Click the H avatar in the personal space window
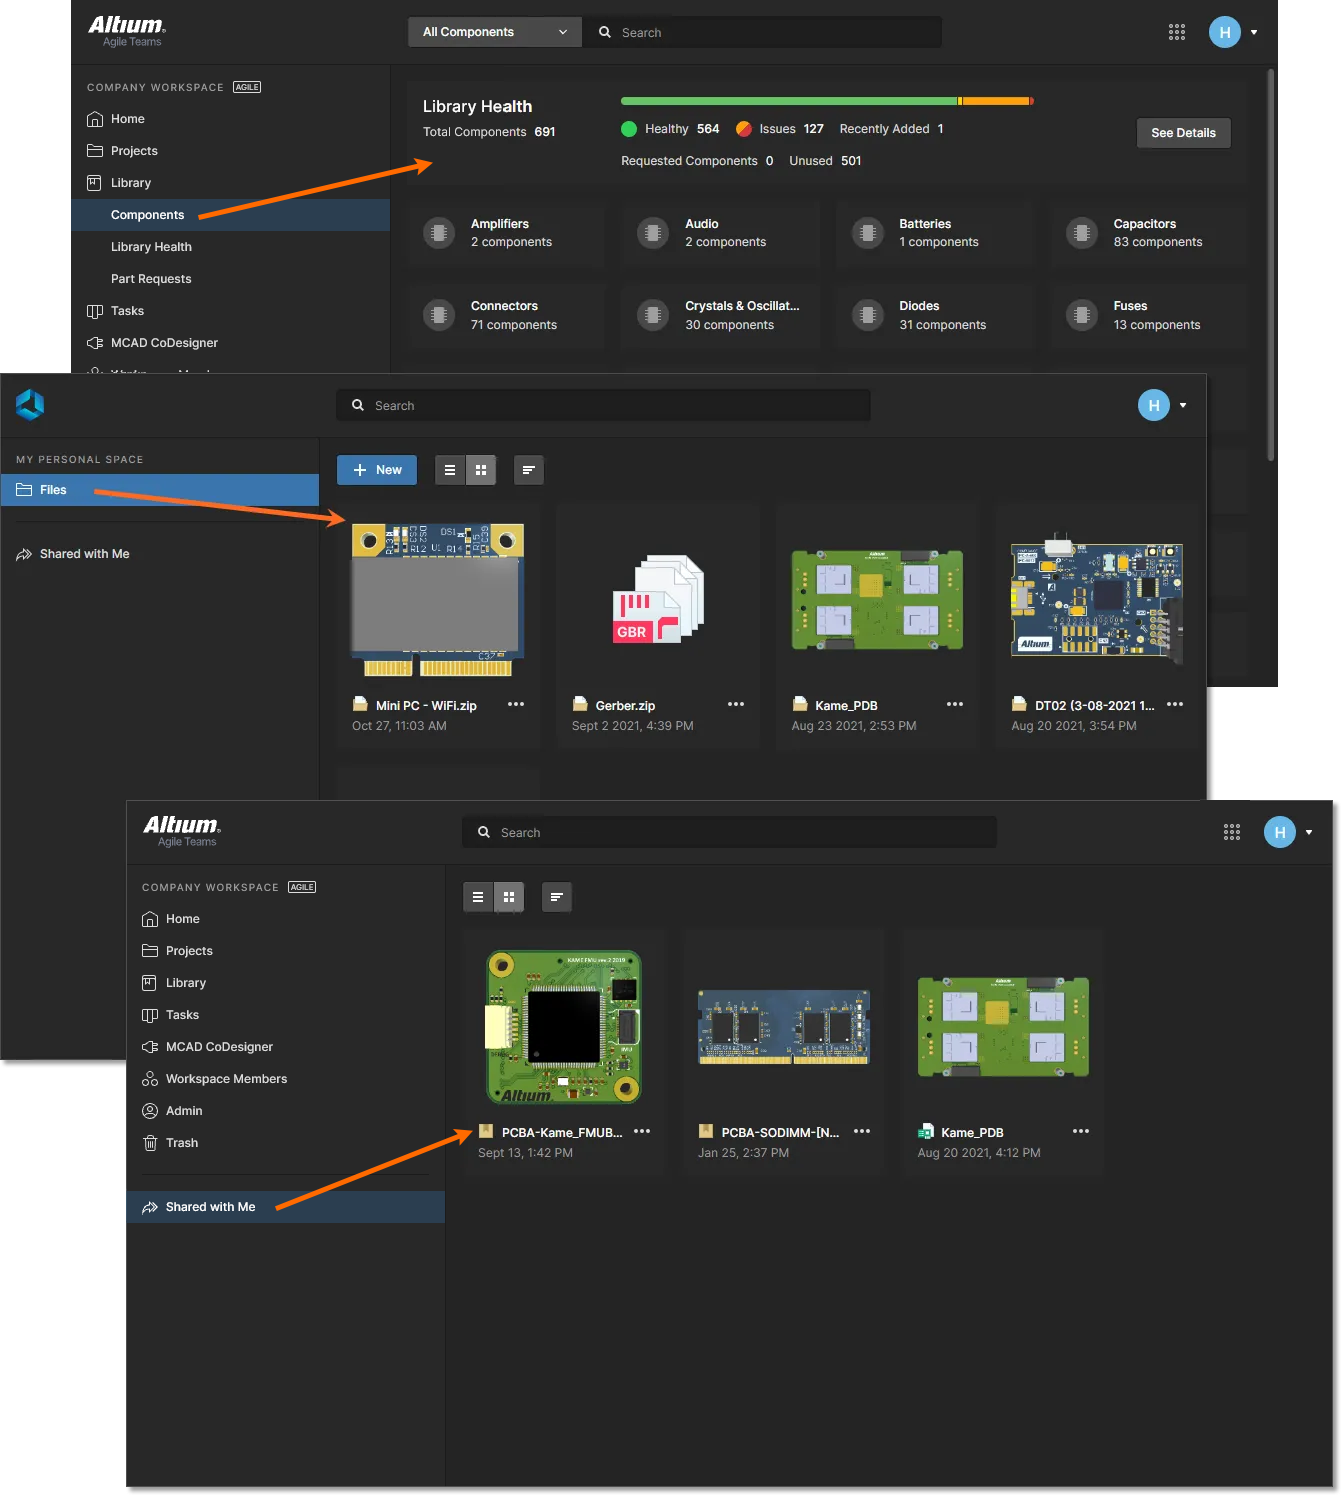The image size is (1341, 1495). tap(1154, 405)
